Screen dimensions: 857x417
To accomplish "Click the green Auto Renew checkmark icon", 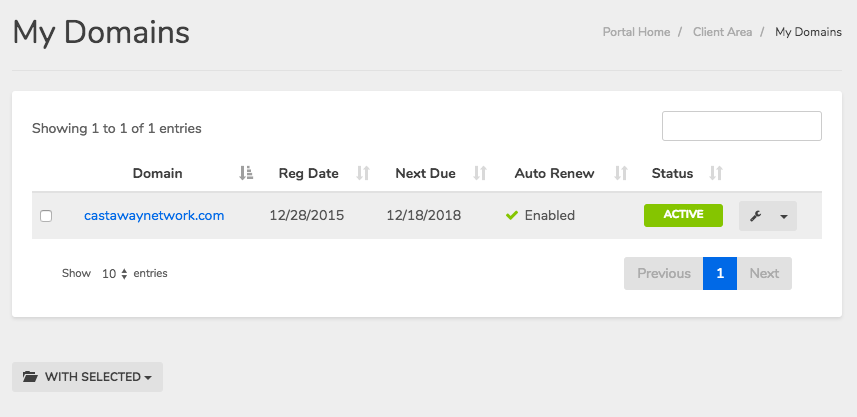I will (512, 215).
